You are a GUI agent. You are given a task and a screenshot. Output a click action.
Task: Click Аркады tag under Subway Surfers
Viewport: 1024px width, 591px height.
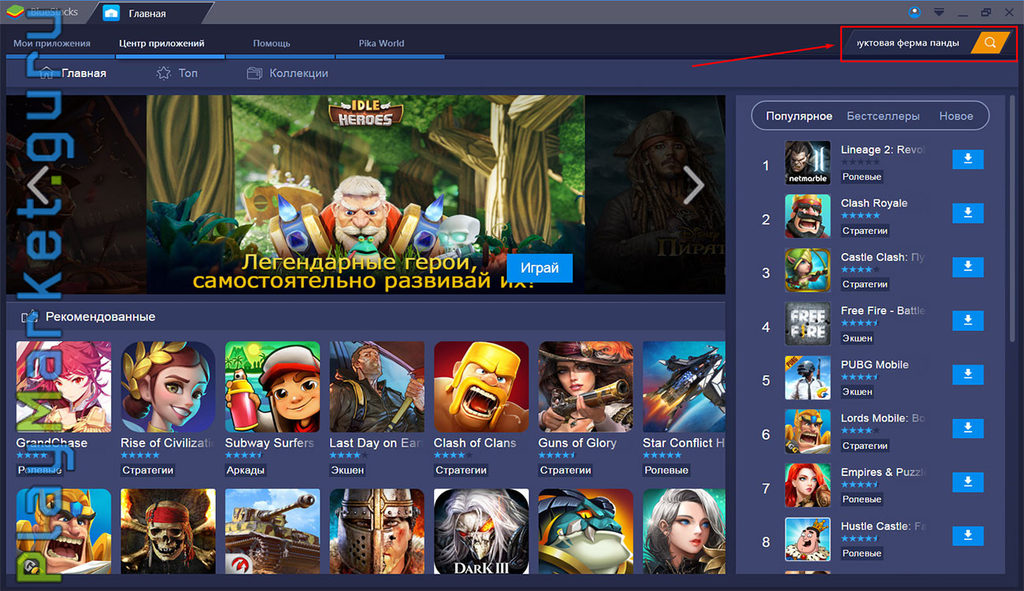pyautogui.click(x=245, y=470)
